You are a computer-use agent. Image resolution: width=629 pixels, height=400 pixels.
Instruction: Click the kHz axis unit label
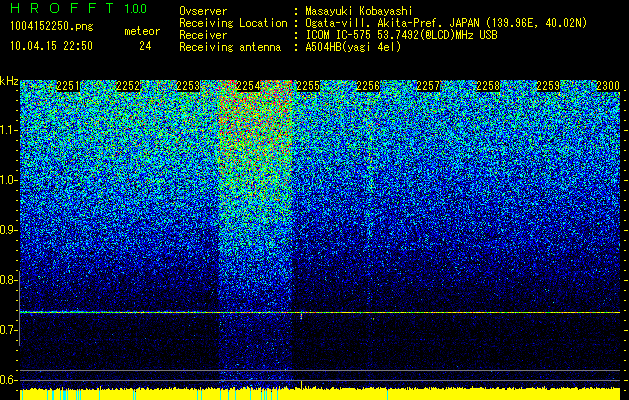tap(9, 81)
